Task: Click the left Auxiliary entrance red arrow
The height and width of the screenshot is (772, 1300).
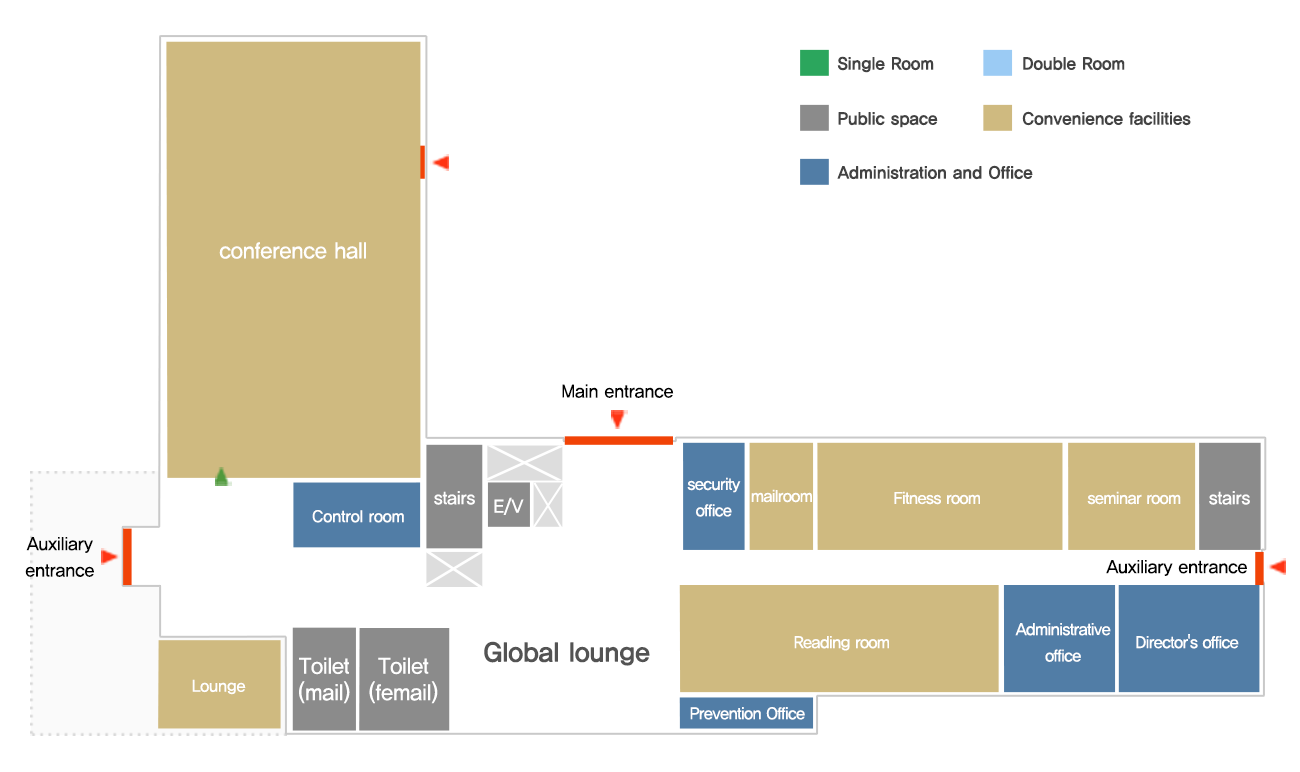Action: tap(109, 557)
